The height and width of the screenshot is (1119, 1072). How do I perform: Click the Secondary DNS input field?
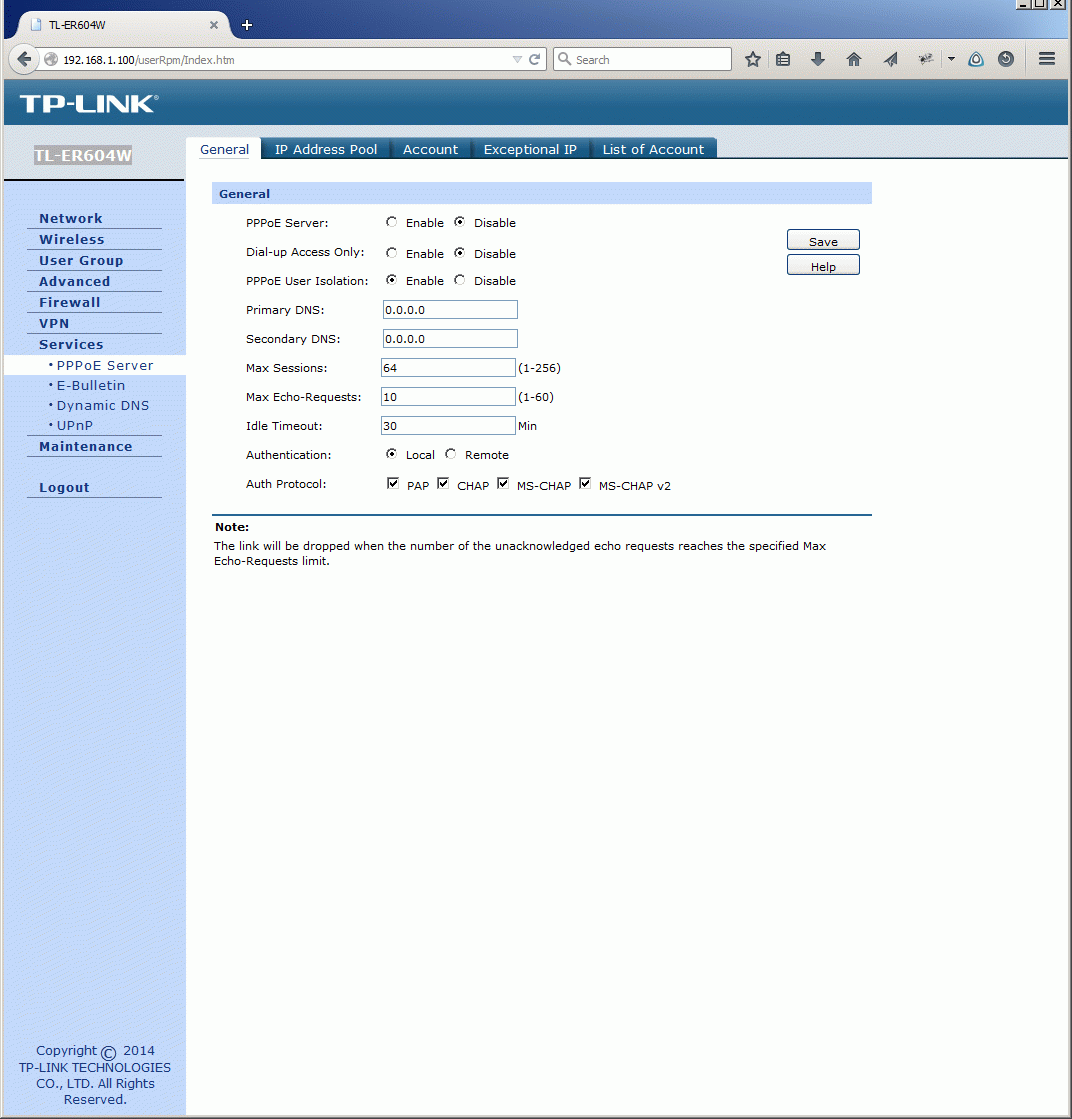[x=450, y=338]
